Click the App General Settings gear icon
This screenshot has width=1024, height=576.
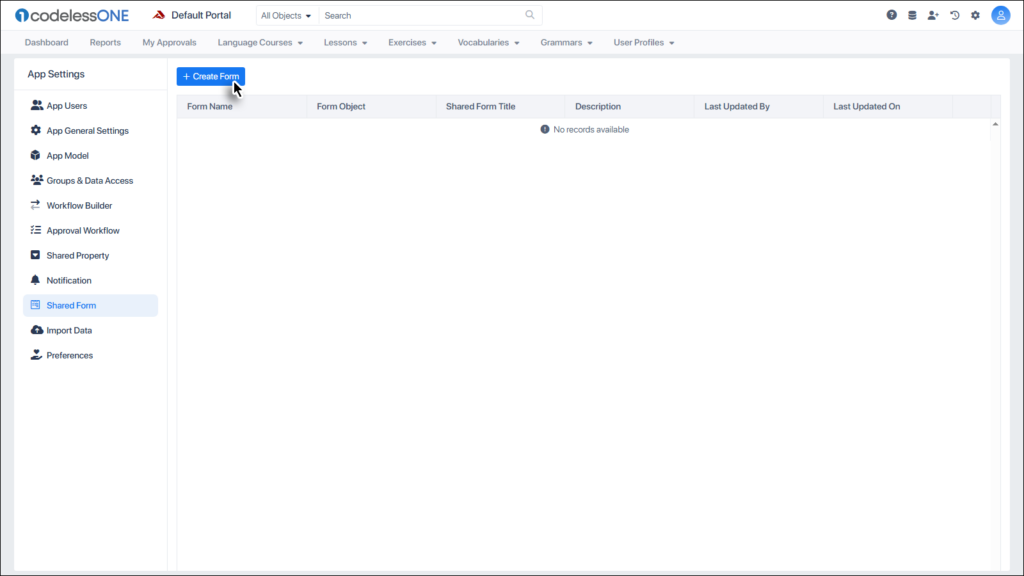point(36,130)
